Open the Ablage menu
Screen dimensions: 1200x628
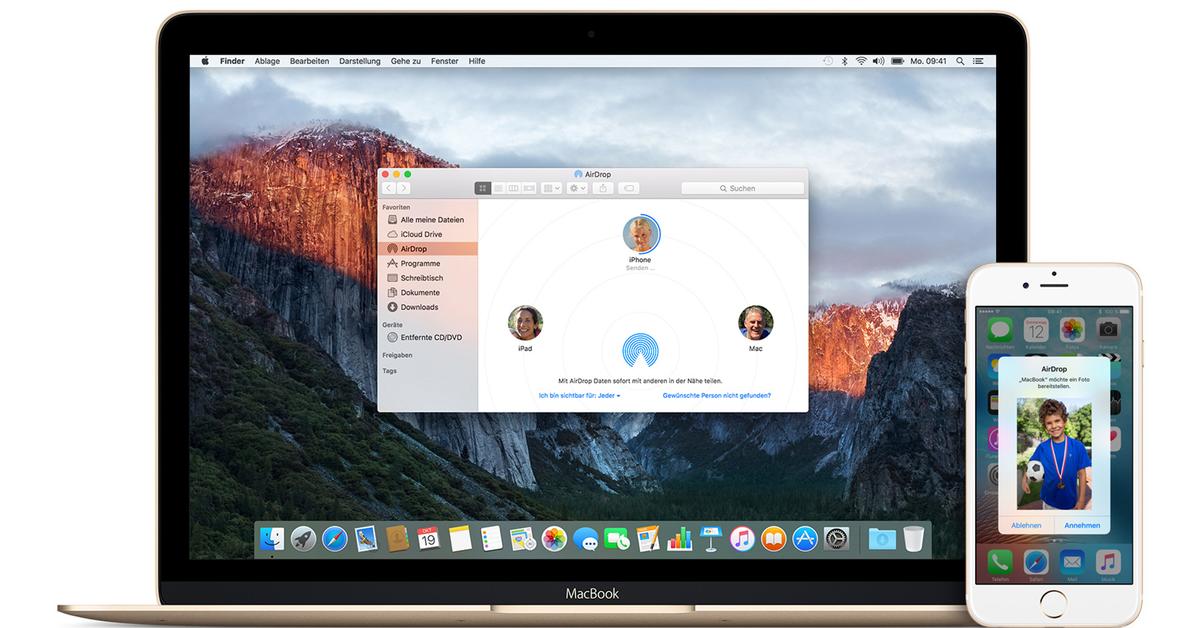click(267, 61)
